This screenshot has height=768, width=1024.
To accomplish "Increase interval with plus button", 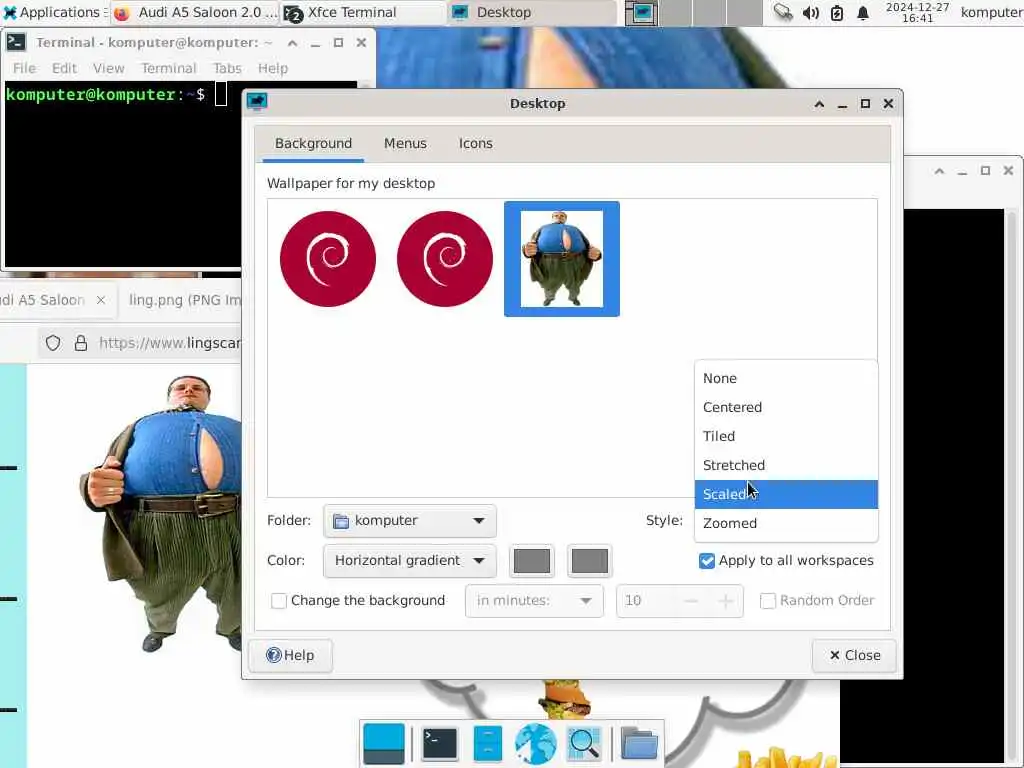I will [725, 601].
